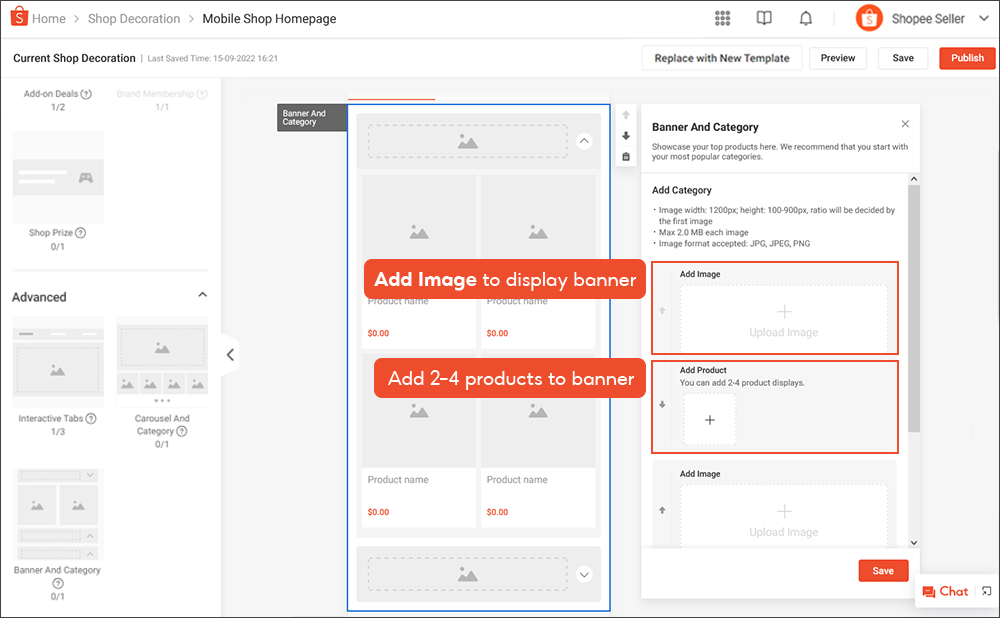The height and width of the screenshot is (618, 1000).
Task: Click the right panel vertical scrollbar
Action: (913, 300)
